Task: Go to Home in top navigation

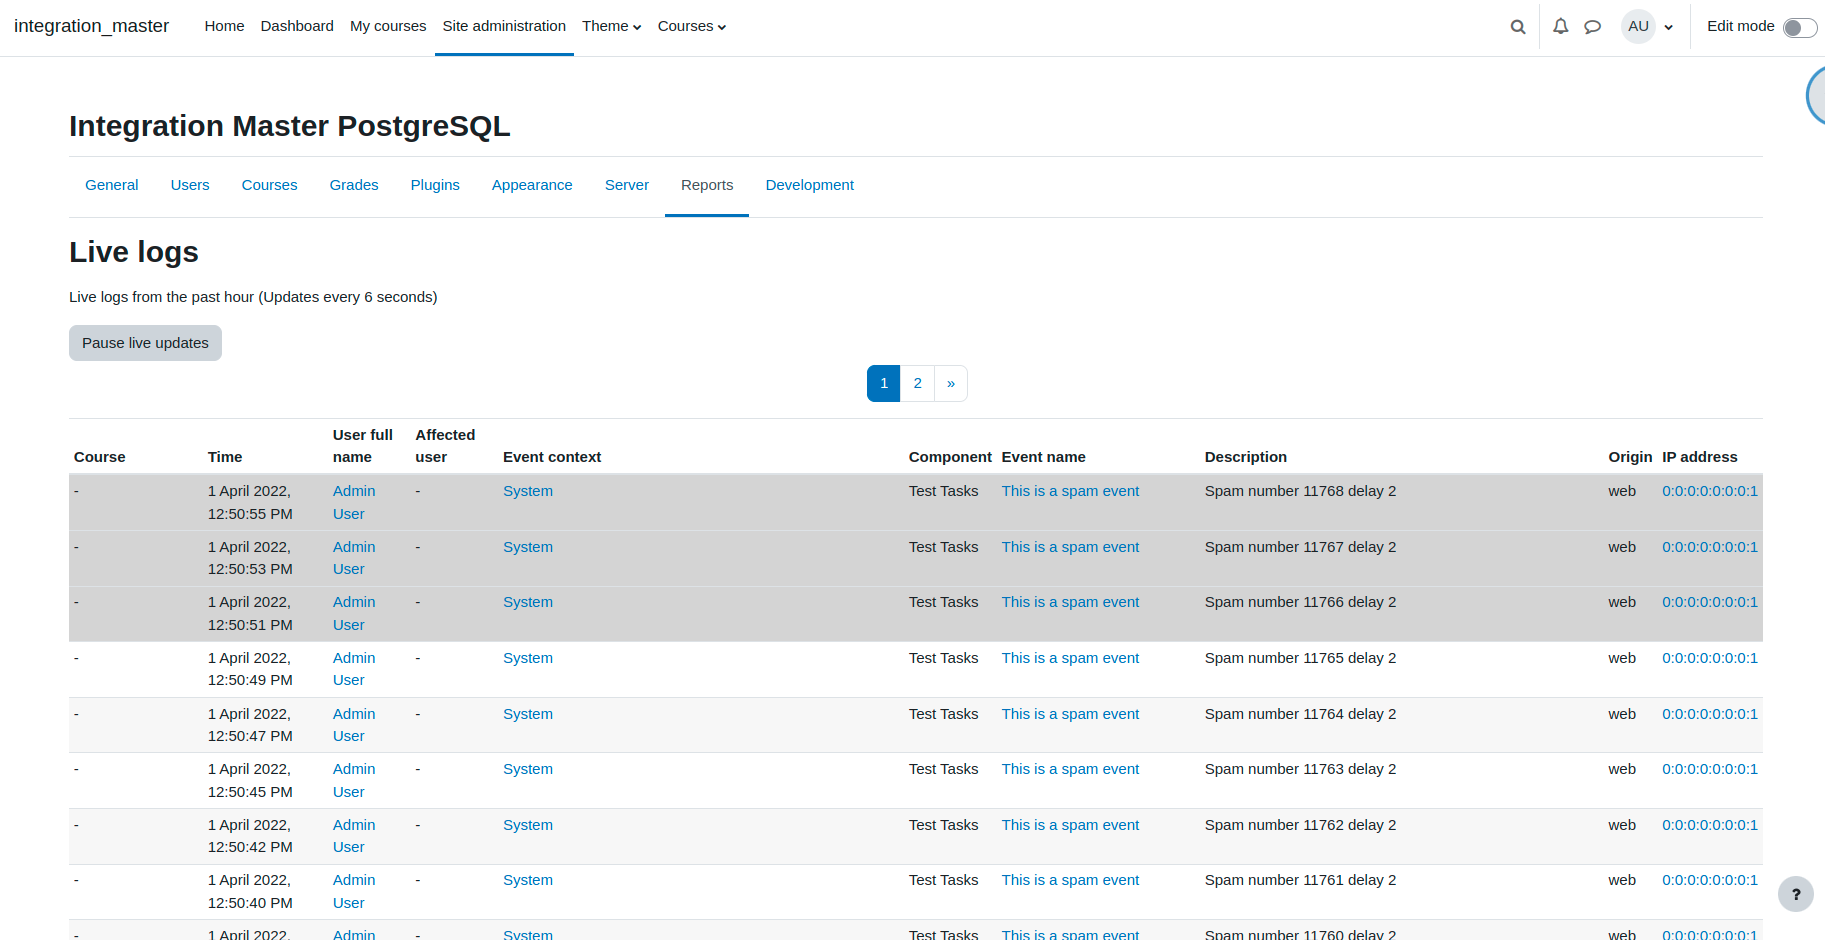Action: coord(224,26)
